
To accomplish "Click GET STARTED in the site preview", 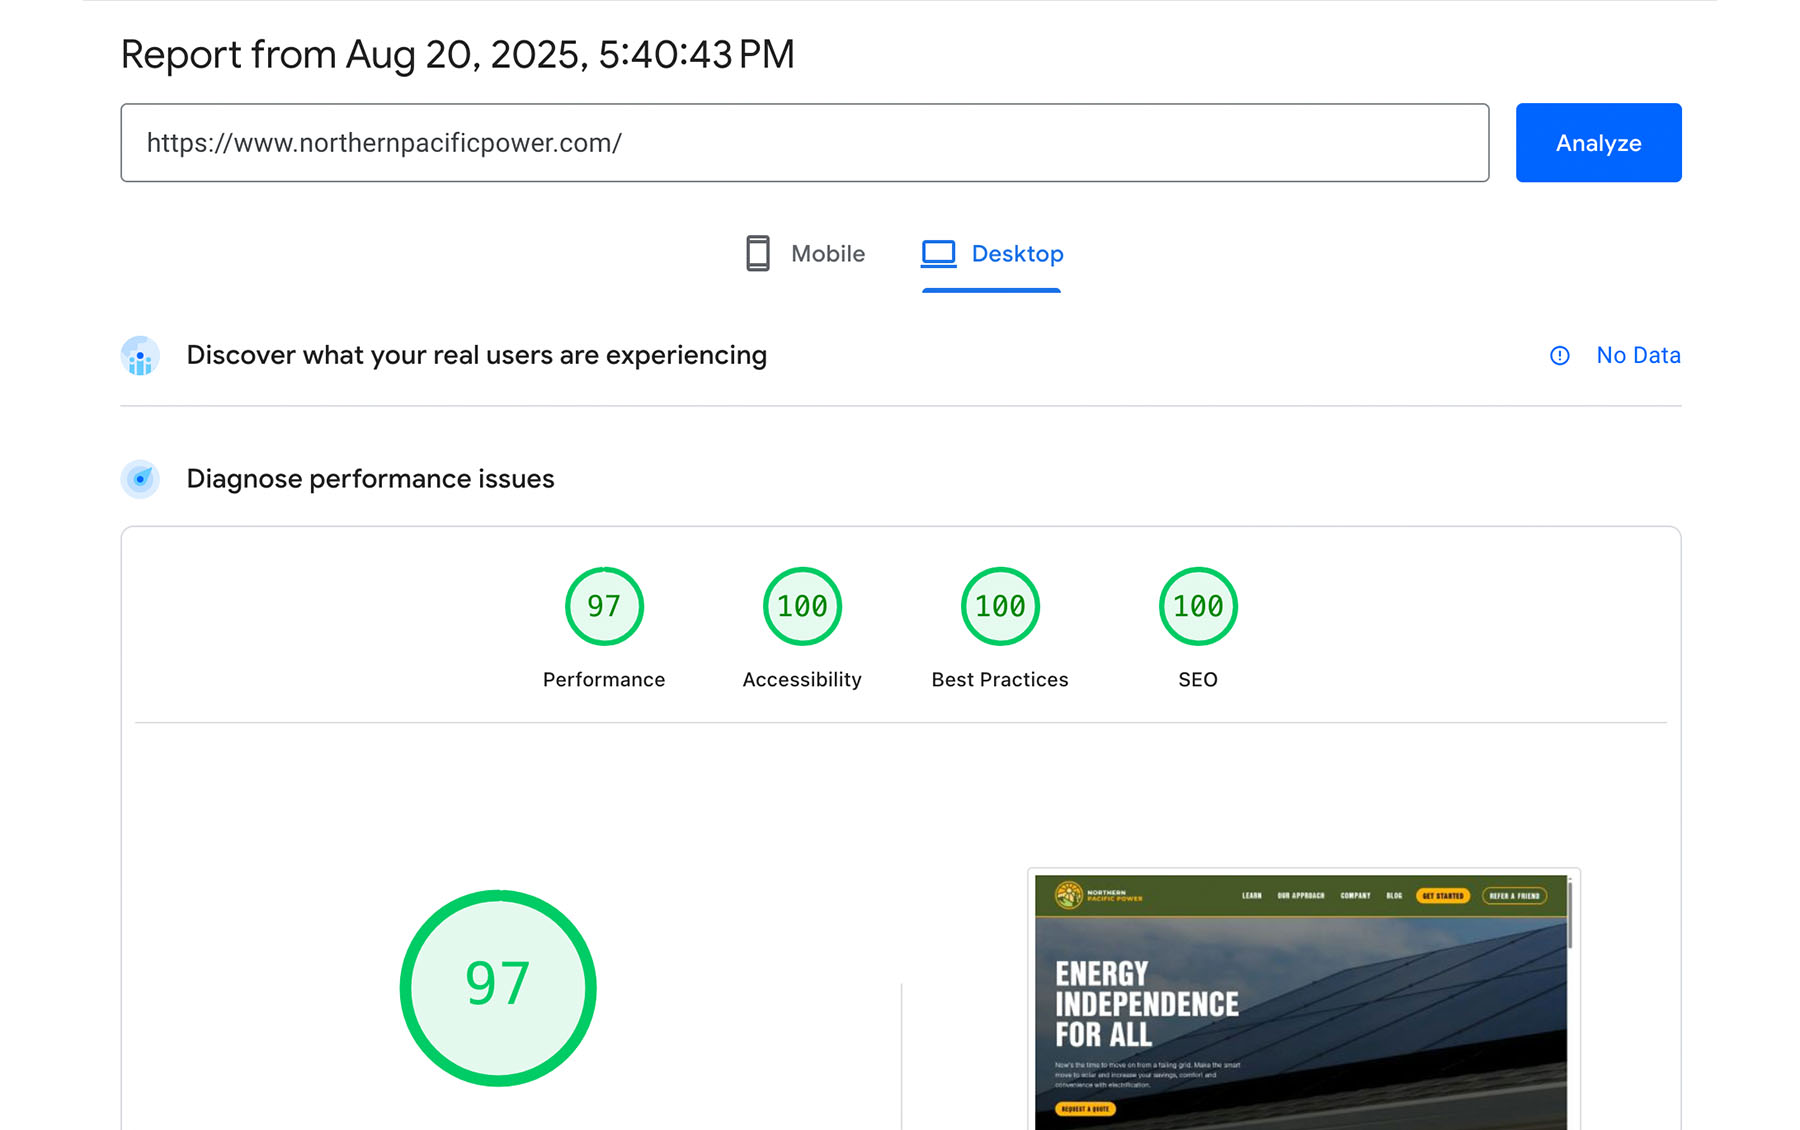I will 1442,896.
